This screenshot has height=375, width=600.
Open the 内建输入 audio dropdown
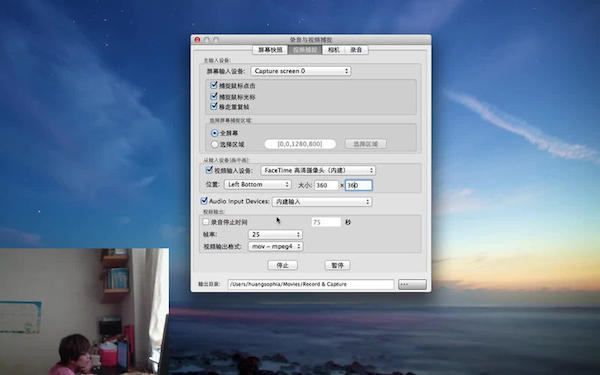coord(322,202)
